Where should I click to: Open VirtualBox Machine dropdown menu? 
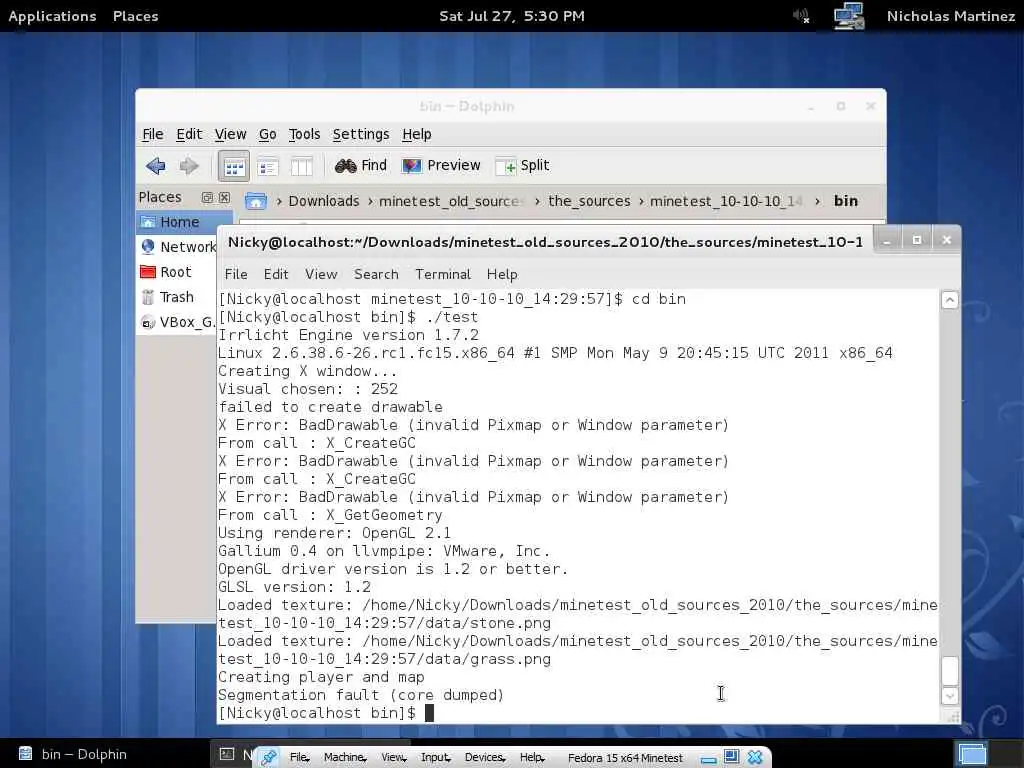(x=345, y=758)
